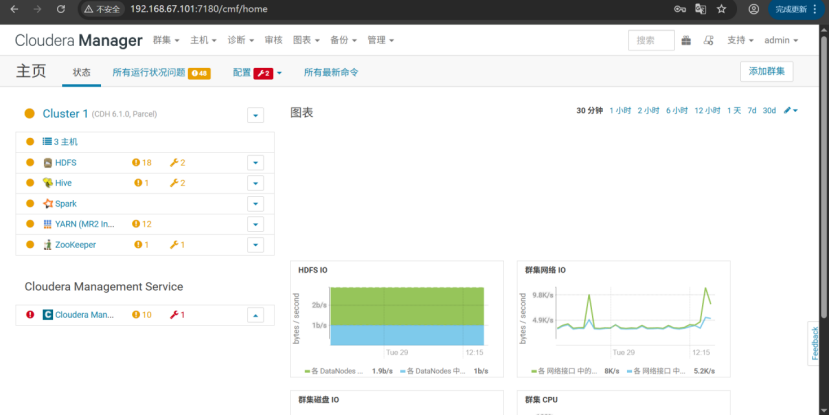Click the ZooKeeper service icon
The width and height of the screenshot is (830, 415).
[48, 245]
